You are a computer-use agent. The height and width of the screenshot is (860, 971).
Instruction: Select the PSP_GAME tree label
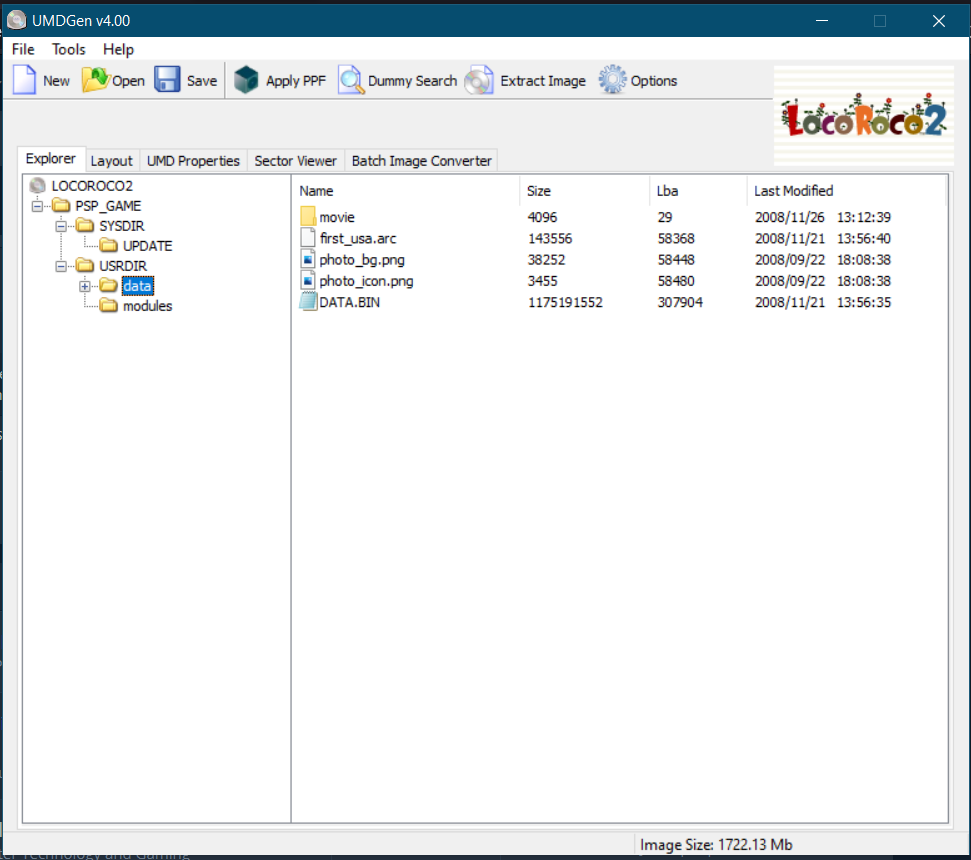pos(108,206)
